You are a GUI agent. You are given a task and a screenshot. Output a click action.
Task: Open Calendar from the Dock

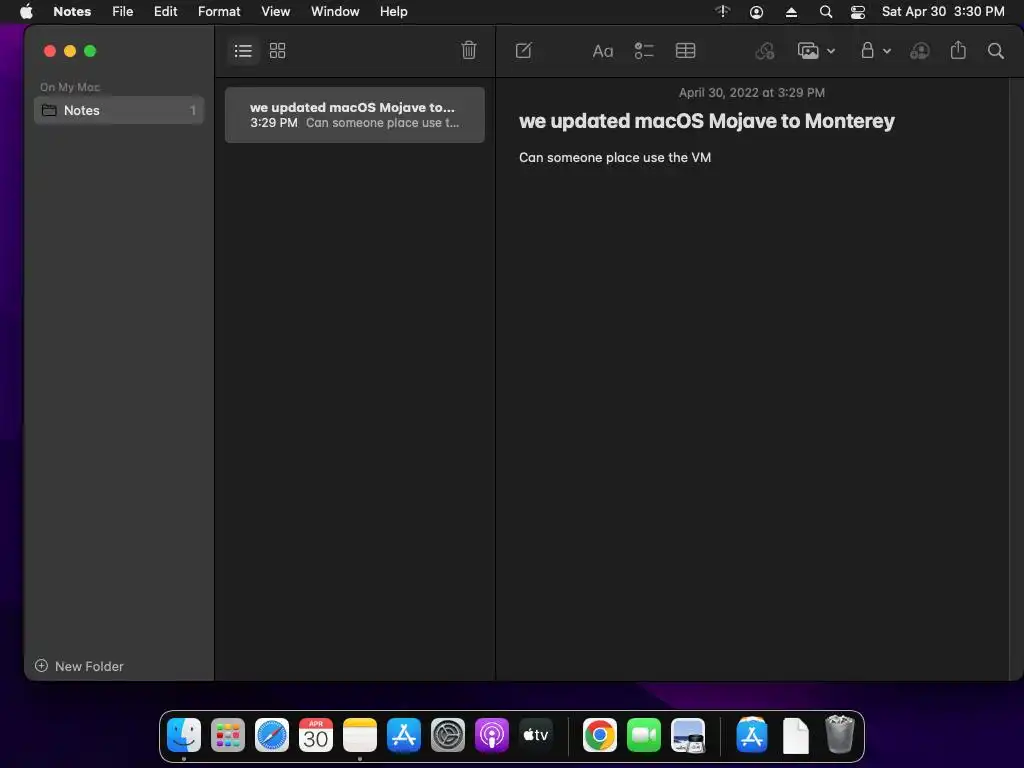click(315, 735)
